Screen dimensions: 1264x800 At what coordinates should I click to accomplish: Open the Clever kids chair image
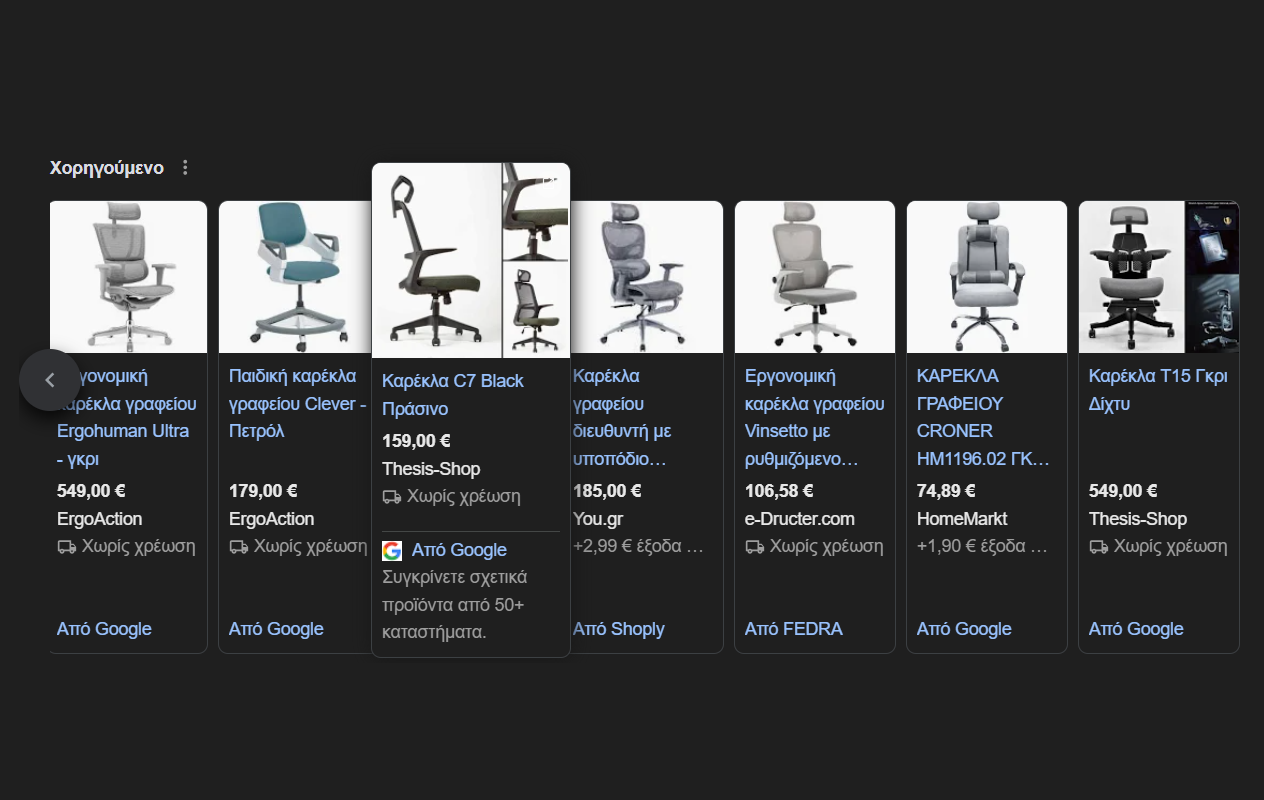point(295,277)
